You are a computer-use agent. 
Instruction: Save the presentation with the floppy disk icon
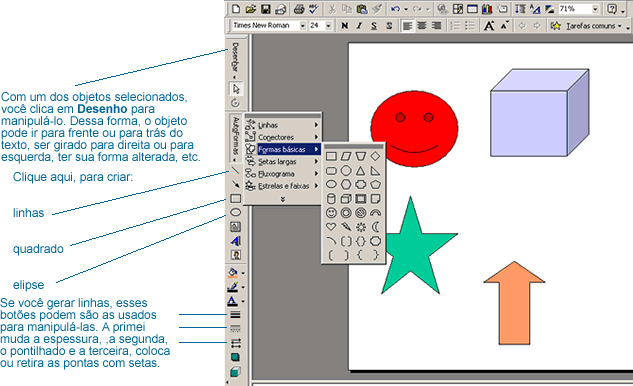(x=265, y=8)
